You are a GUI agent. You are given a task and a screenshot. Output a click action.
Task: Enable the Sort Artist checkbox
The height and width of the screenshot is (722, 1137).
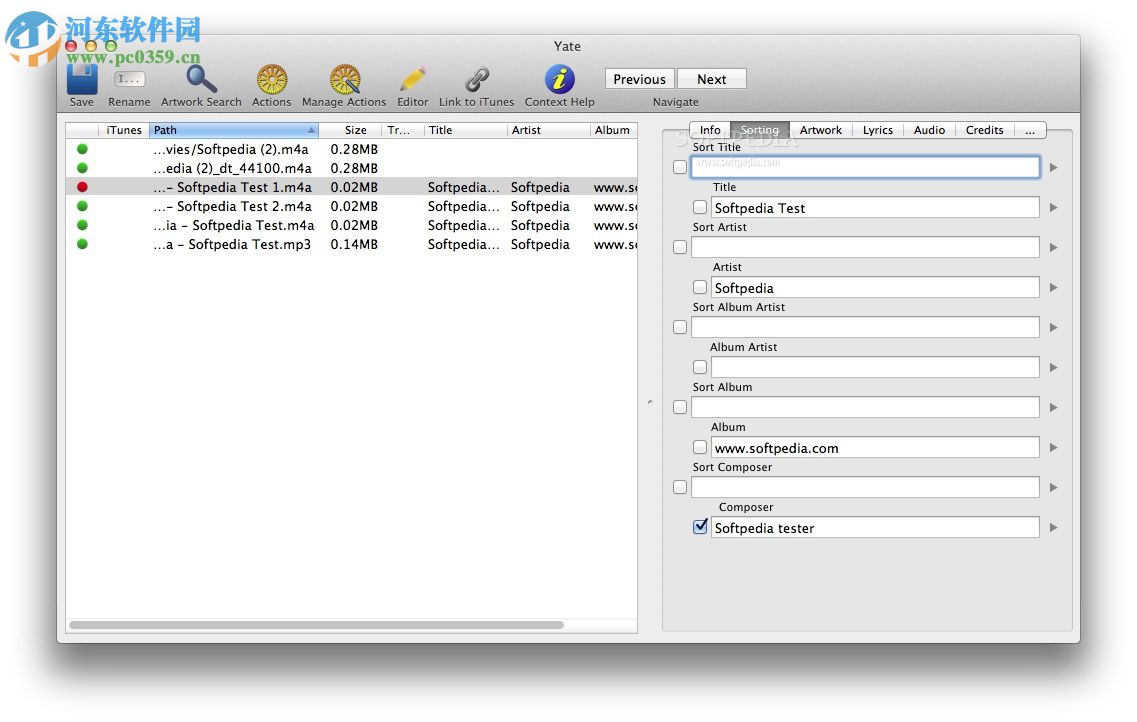(680, 247)
